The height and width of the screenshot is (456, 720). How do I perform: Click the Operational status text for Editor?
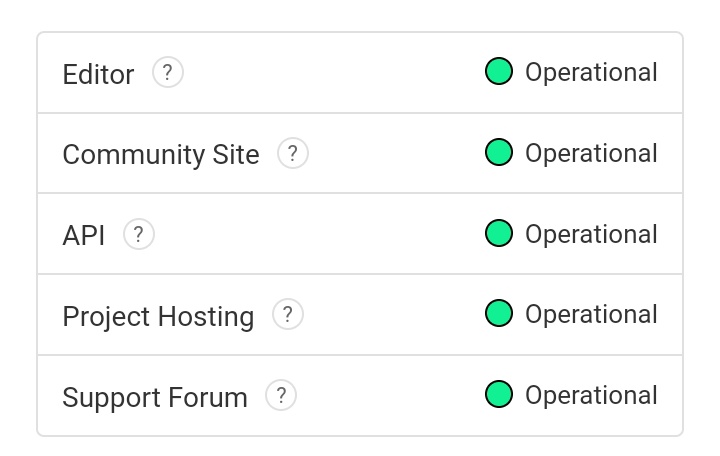(591, 73)
